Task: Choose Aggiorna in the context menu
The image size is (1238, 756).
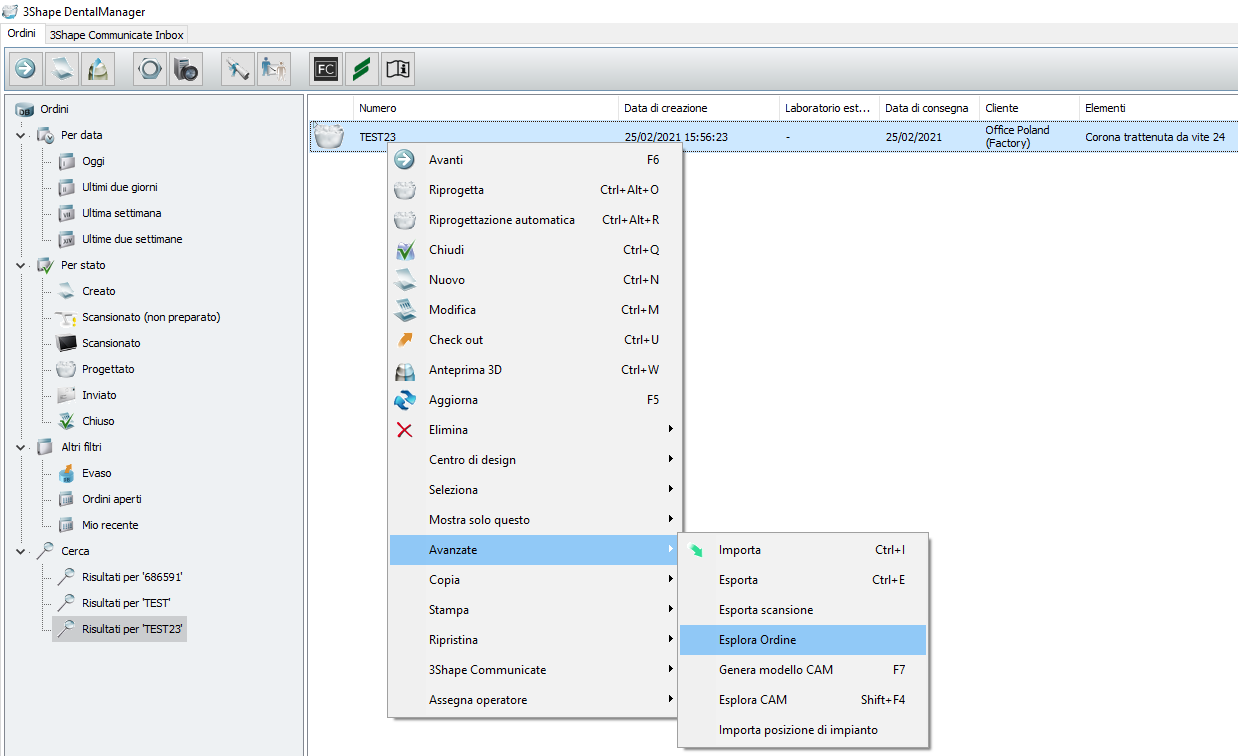Action: pyautogui.click(x=535, y=400)
